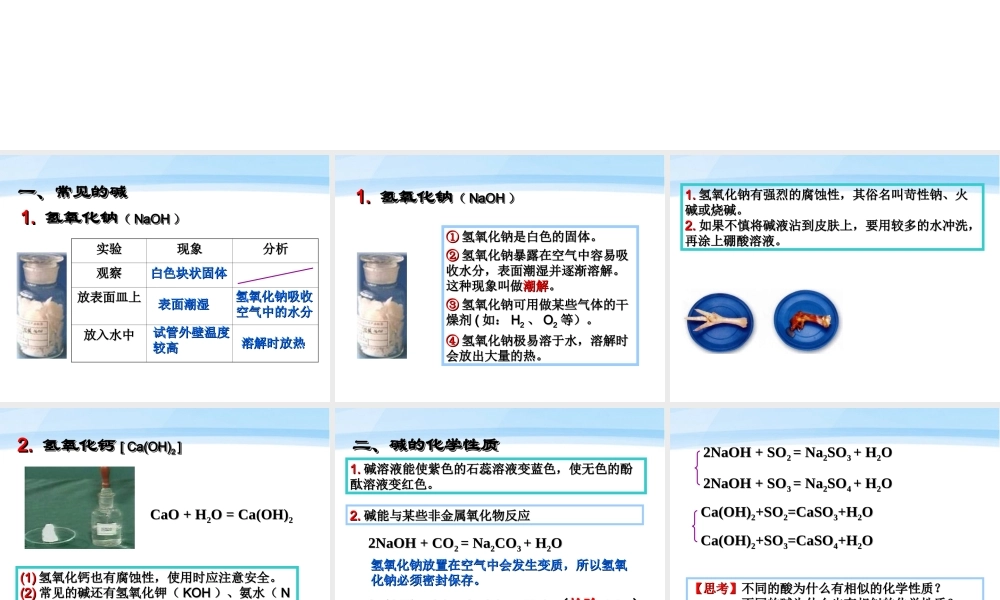Click the row label 放入水中
Screen dimensions: 1000x600
click(109, 335)
